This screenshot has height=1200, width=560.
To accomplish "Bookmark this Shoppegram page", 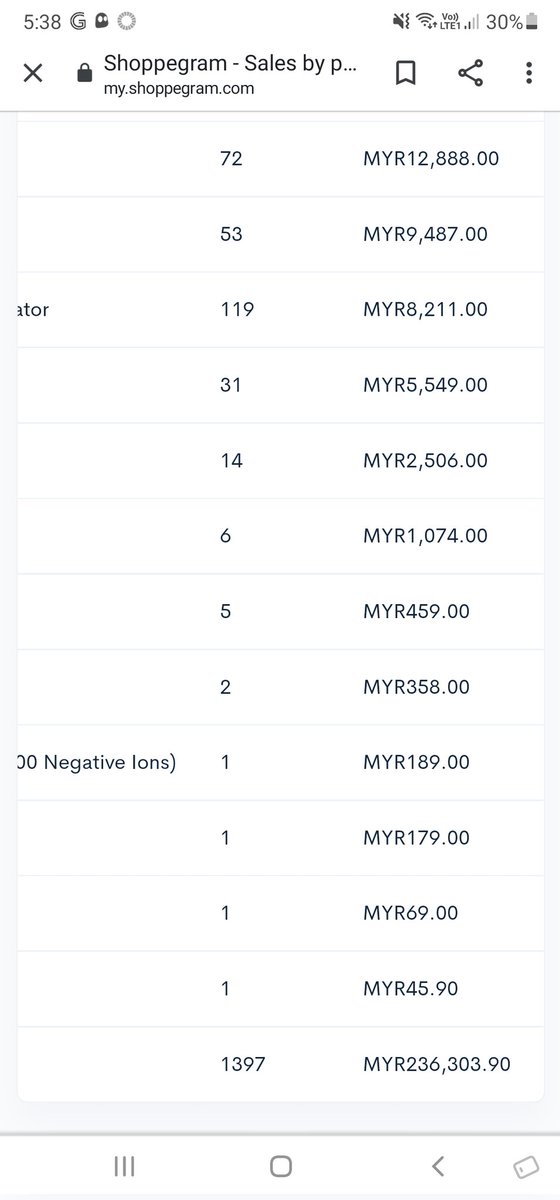I will 406,73.
